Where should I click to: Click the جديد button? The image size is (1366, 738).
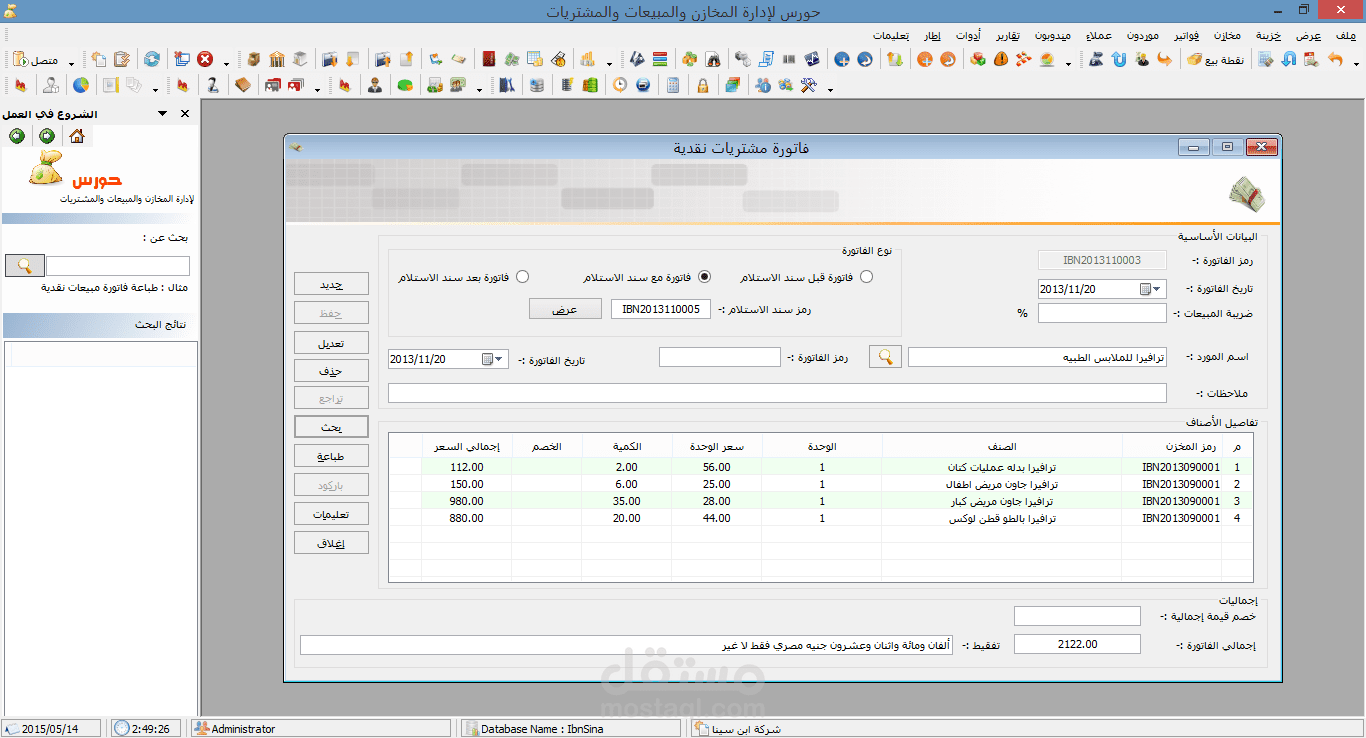coord(331,283)
